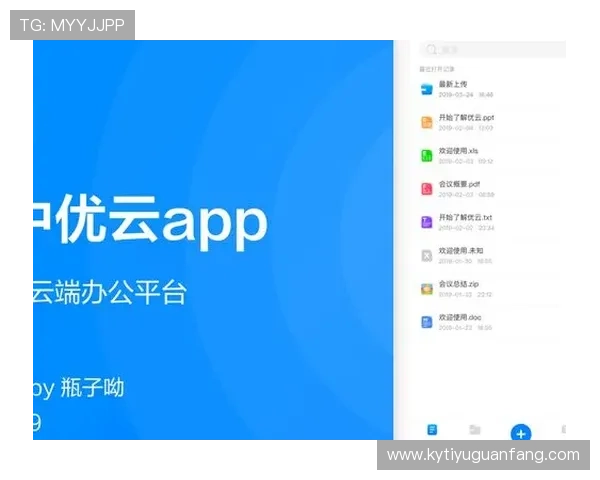The image size is (600, 480).
Task: Click the gray unknown-type file icon
Action: [427, 256]
